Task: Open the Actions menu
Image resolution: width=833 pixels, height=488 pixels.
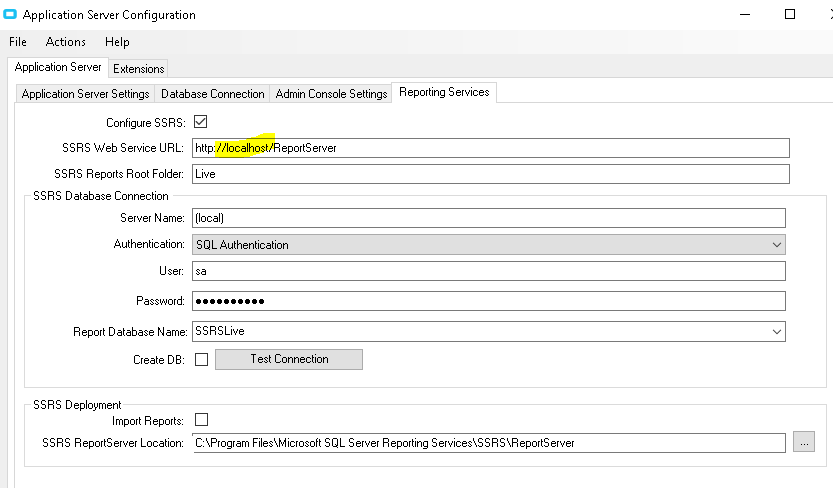Action: pyautogui.click(x=65, y=42)
